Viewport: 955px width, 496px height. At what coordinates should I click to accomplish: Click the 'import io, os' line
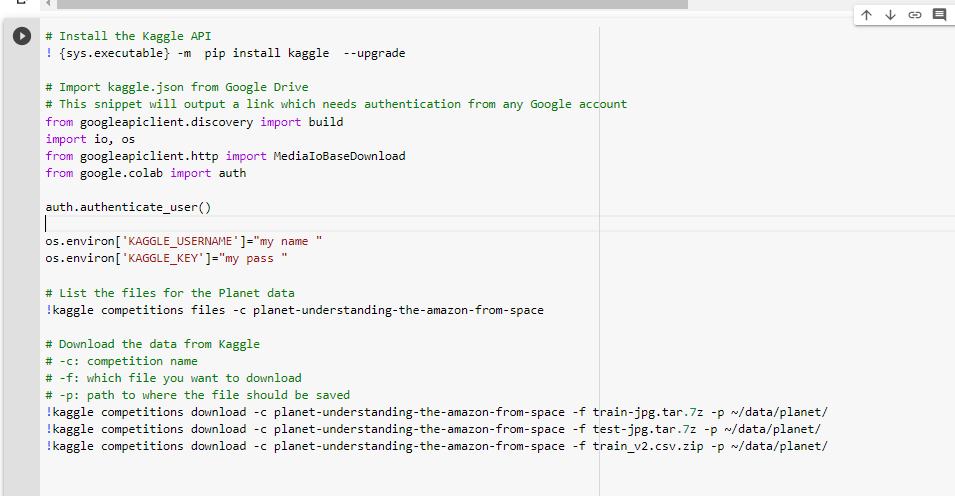point(90,139)
